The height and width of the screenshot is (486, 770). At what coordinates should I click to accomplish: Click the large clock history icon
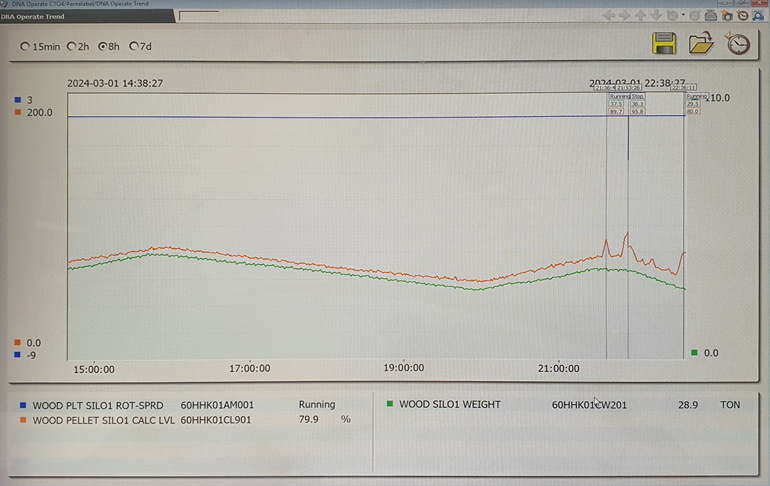pos(738,44)
